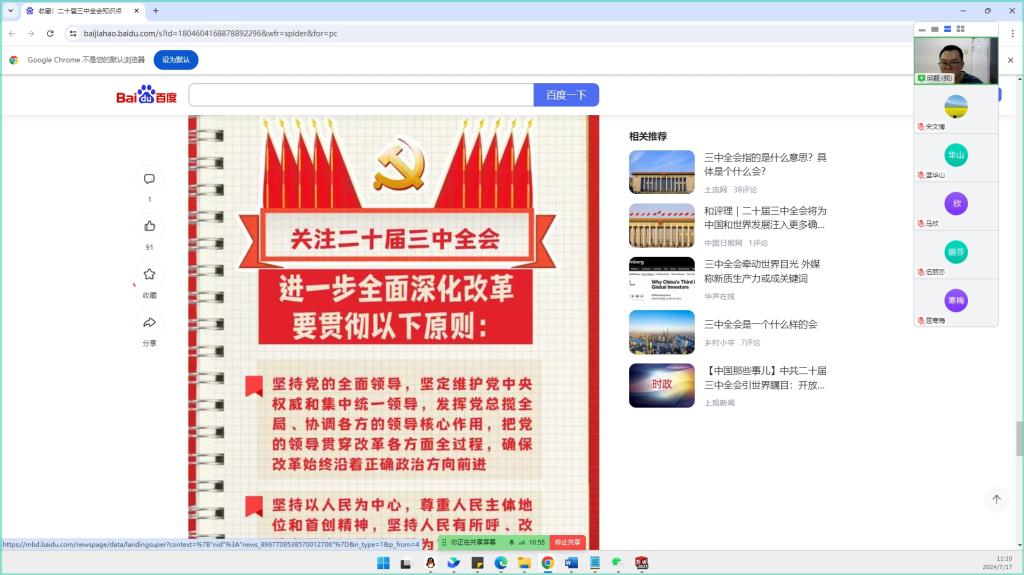The height and width of the screenshot is (575, 1024).
Task: Open Chrome three-dot menu
Action: pos(1010,33)
